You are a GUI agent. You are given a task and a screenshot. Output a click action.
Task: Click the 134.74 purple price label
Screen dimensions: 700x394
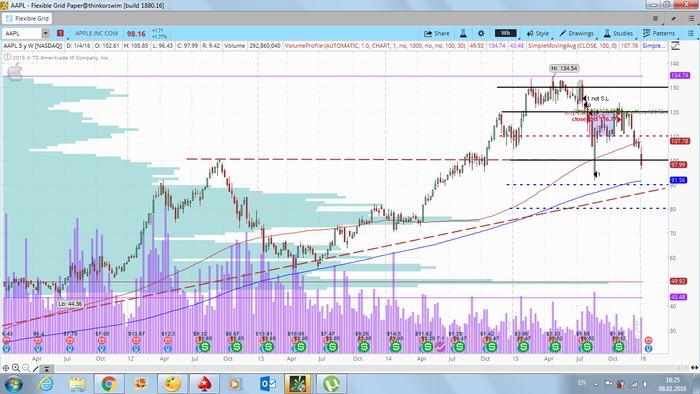pos(679,75)
